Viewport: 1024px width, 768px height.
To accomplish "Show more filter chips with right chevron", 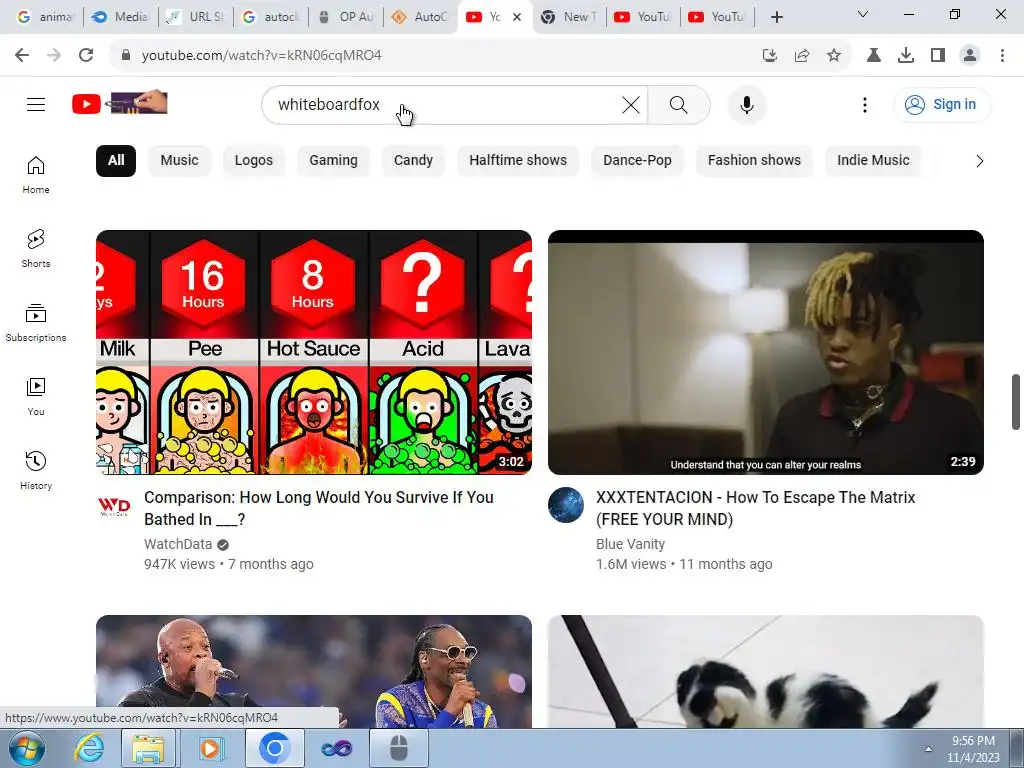I will pyautogui.click(x=979, y=161).
